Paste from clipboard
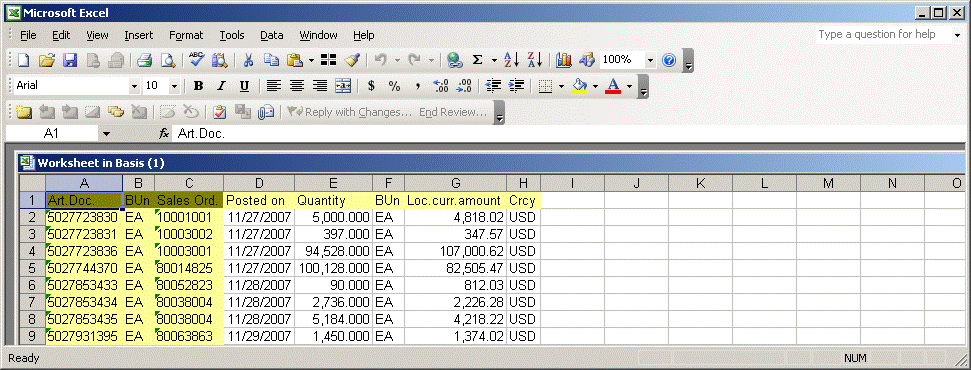 pyautogui.click(x=295, y=60)
